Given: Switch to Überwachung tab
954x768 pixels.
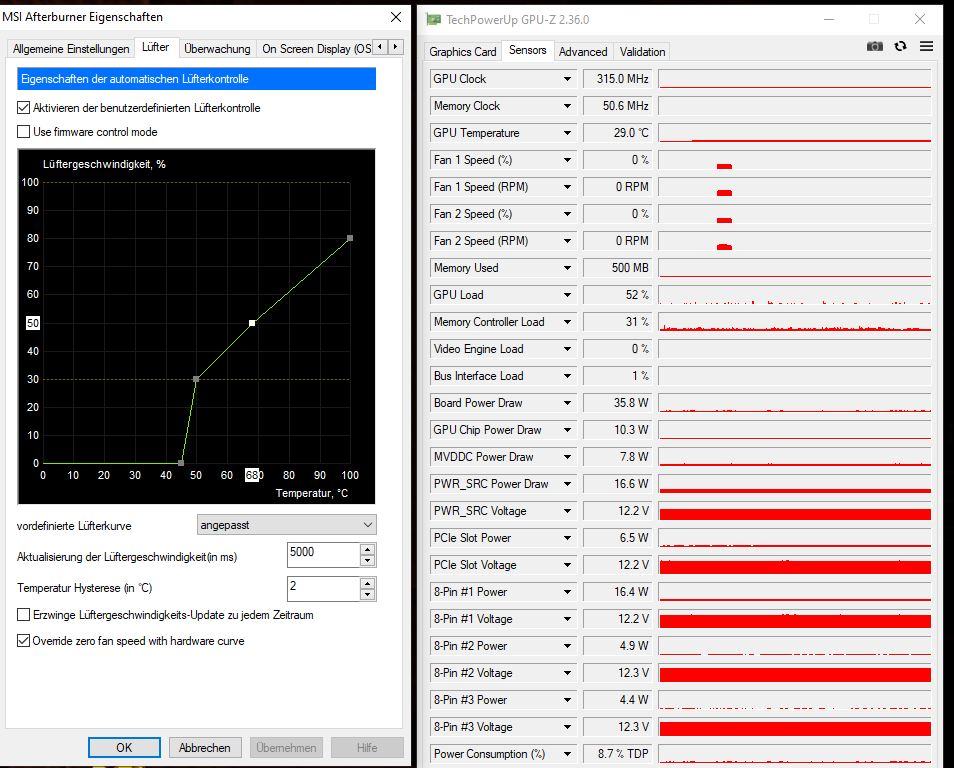Looking at the screenshot, I should tap(217, 49).
